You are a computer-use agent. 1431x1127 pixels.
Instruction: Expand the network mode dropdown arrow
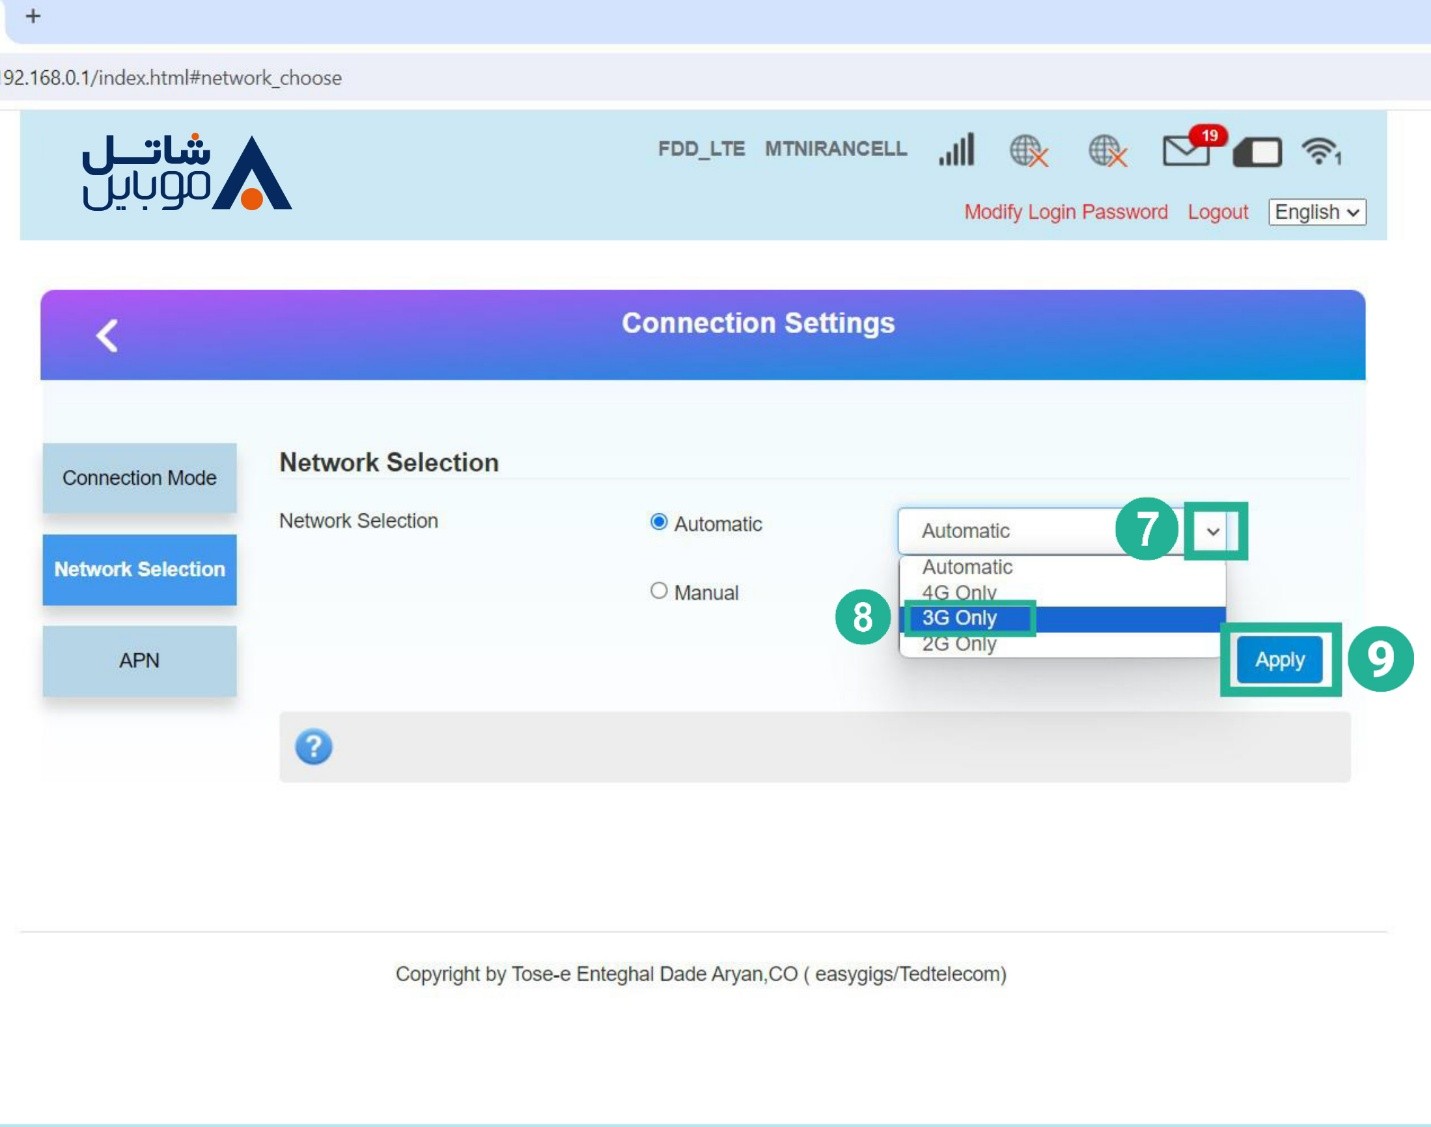1213,531
